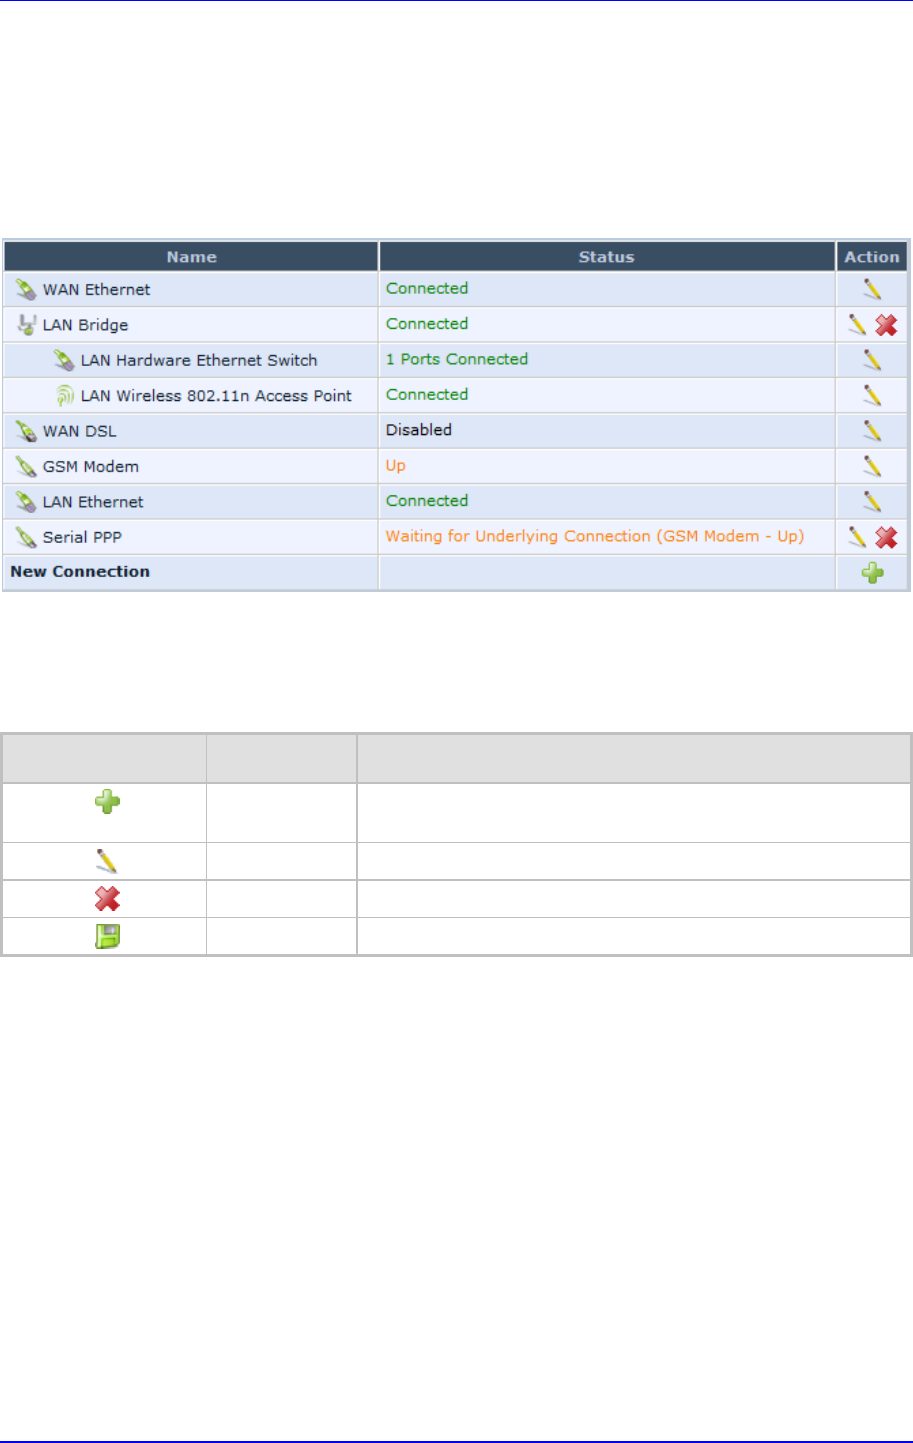Edit LAN Wireless 802.11n Access Point pencil
Viewport: 913px width, 1443px height.
872,395
